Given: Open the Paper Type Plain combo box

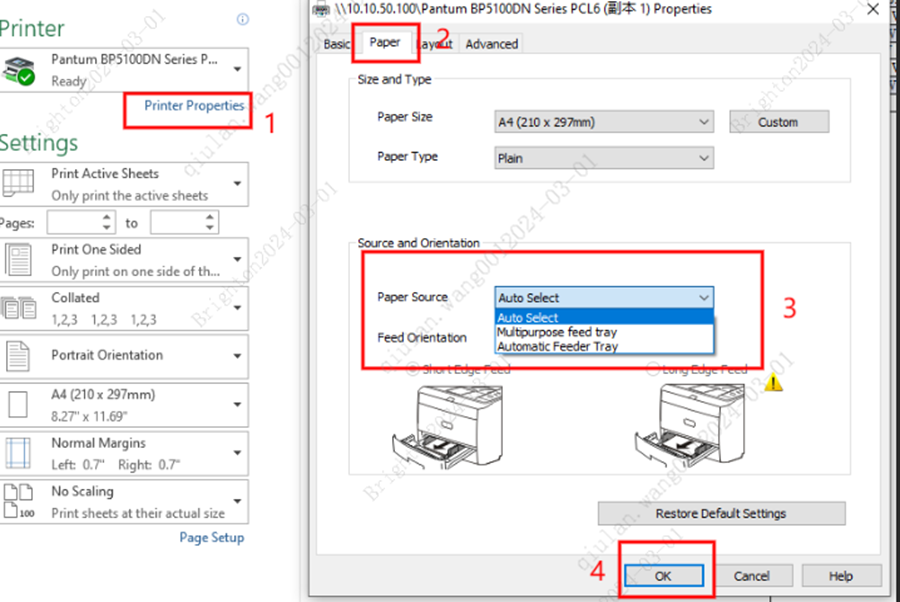Looking at the screenshot, I should pos(604,158).
